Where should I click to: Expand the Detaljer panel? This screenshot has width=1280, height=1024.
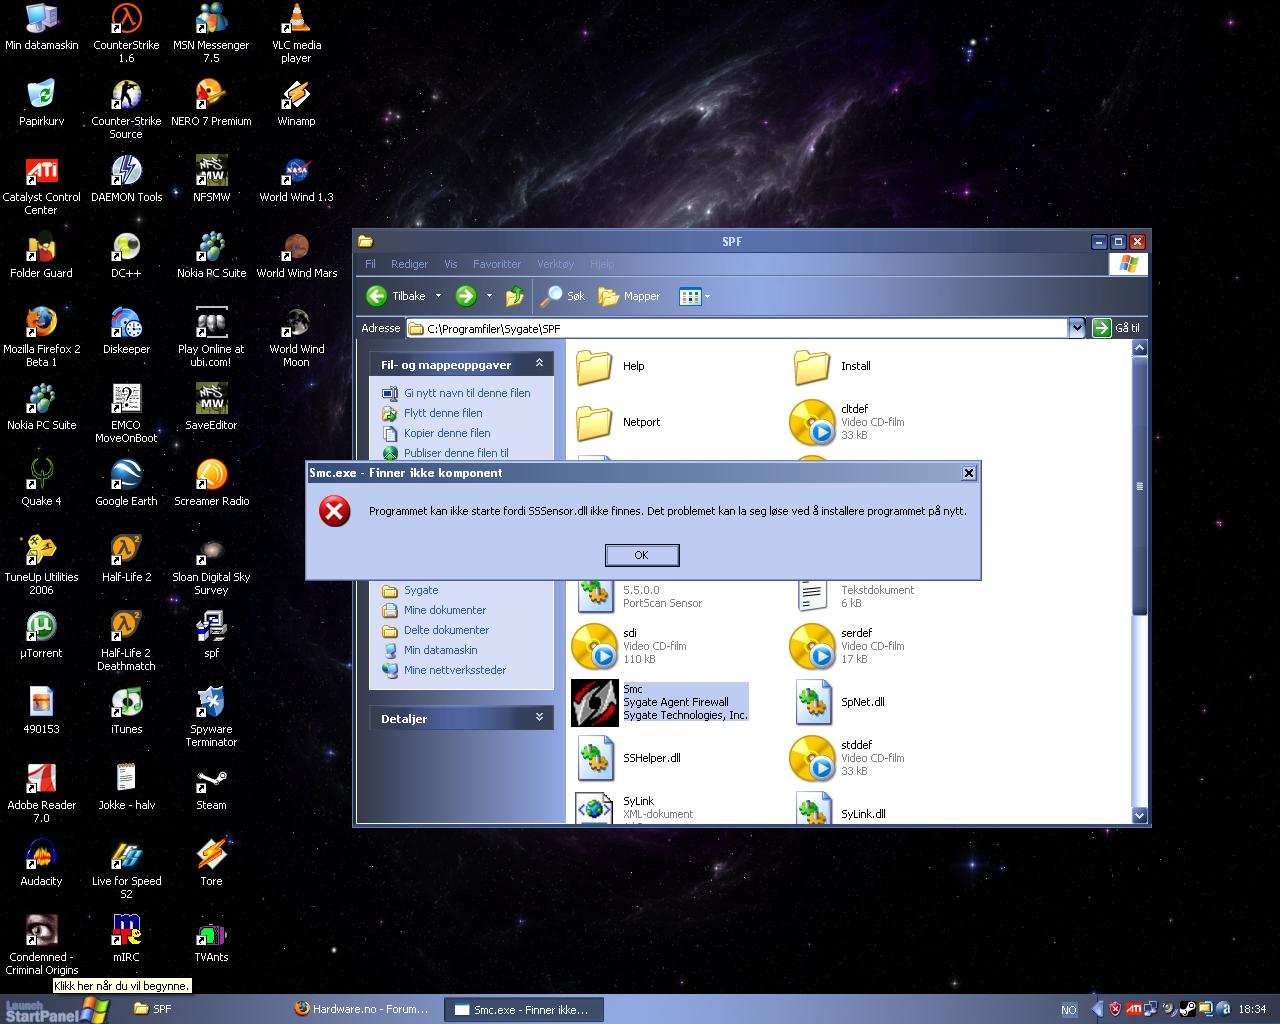pyautogui.click(x=539, y=717)
